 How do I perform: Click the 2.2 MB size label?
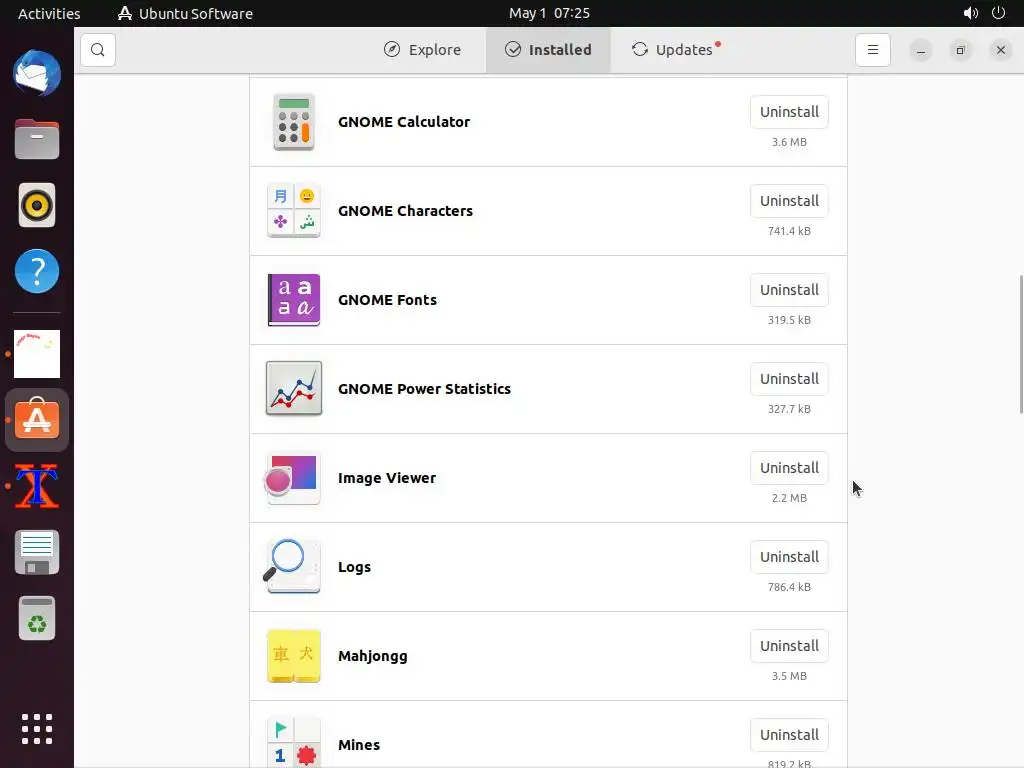[789, 498]
